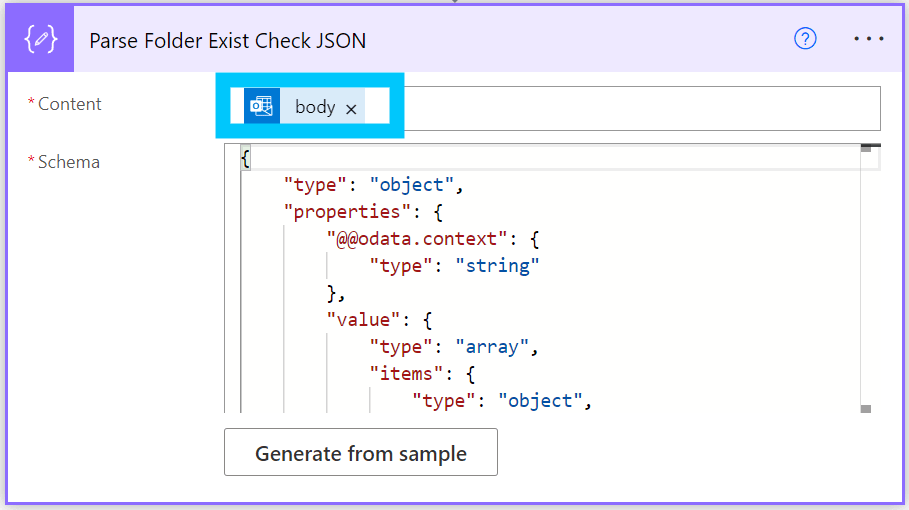Click the schema editor vertical scrollbar
The height and width of the screenshot is (510, 909).
pos(866,280)
